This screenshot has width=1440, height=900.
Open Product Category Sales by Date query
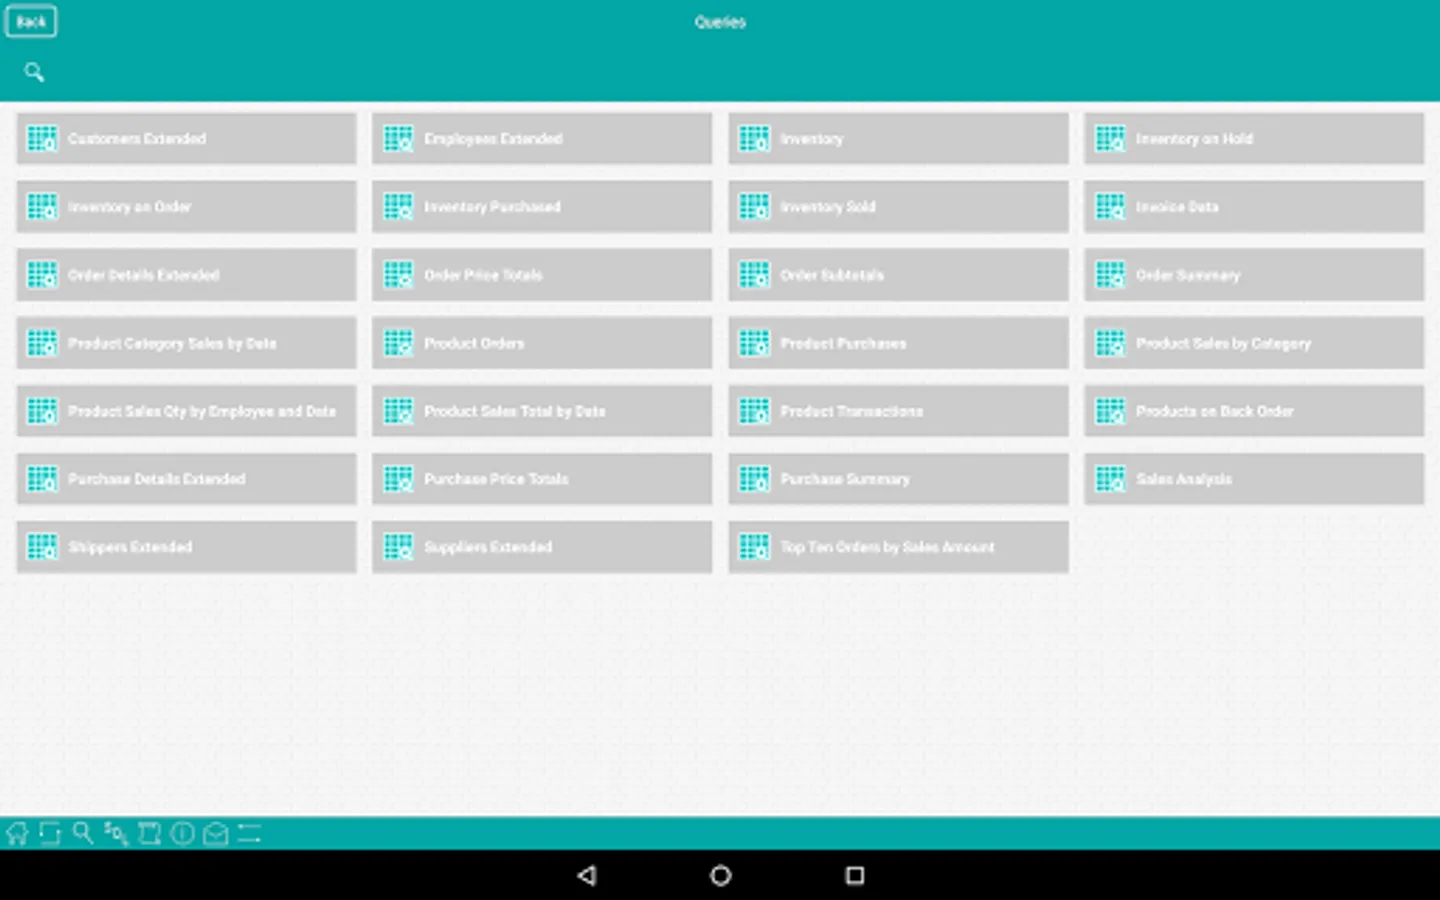click(x=186, y=343)
